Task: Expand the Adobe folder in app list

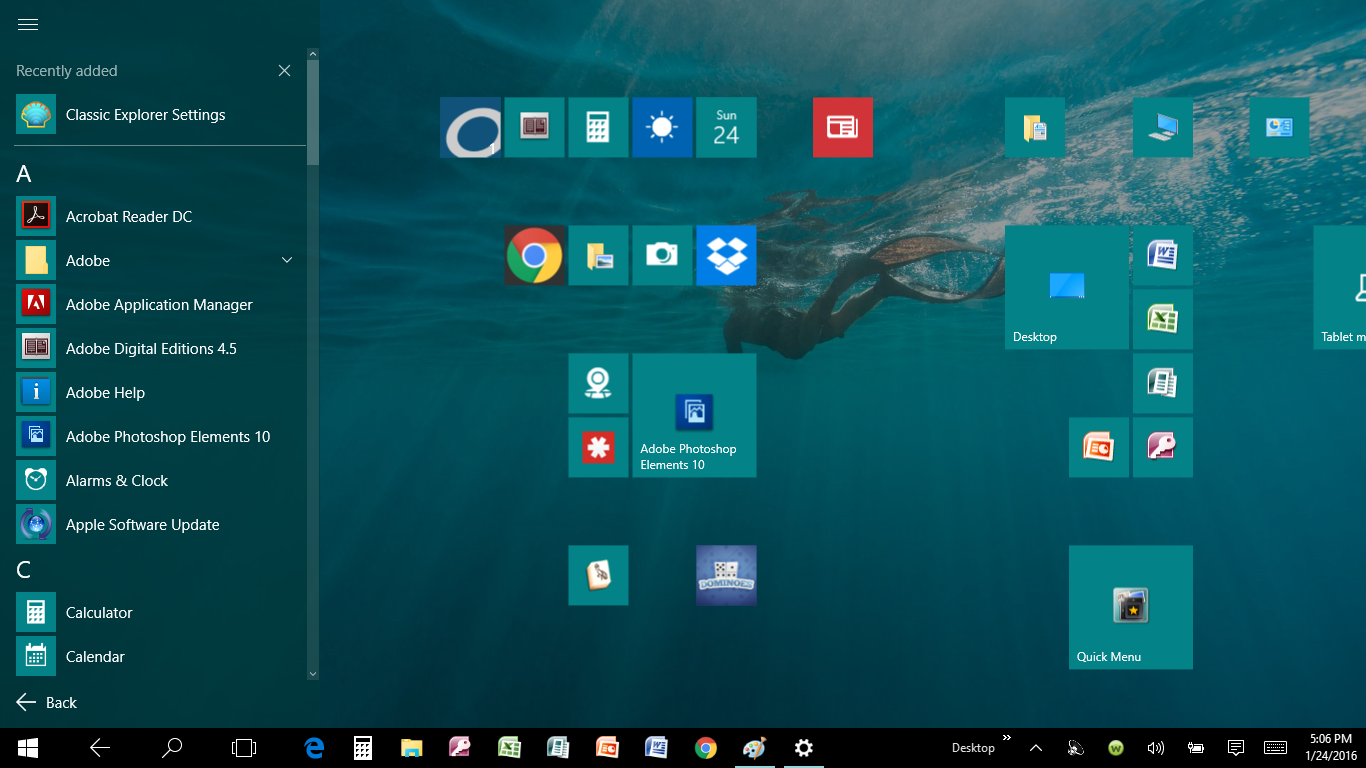Action: click(287, 260)
